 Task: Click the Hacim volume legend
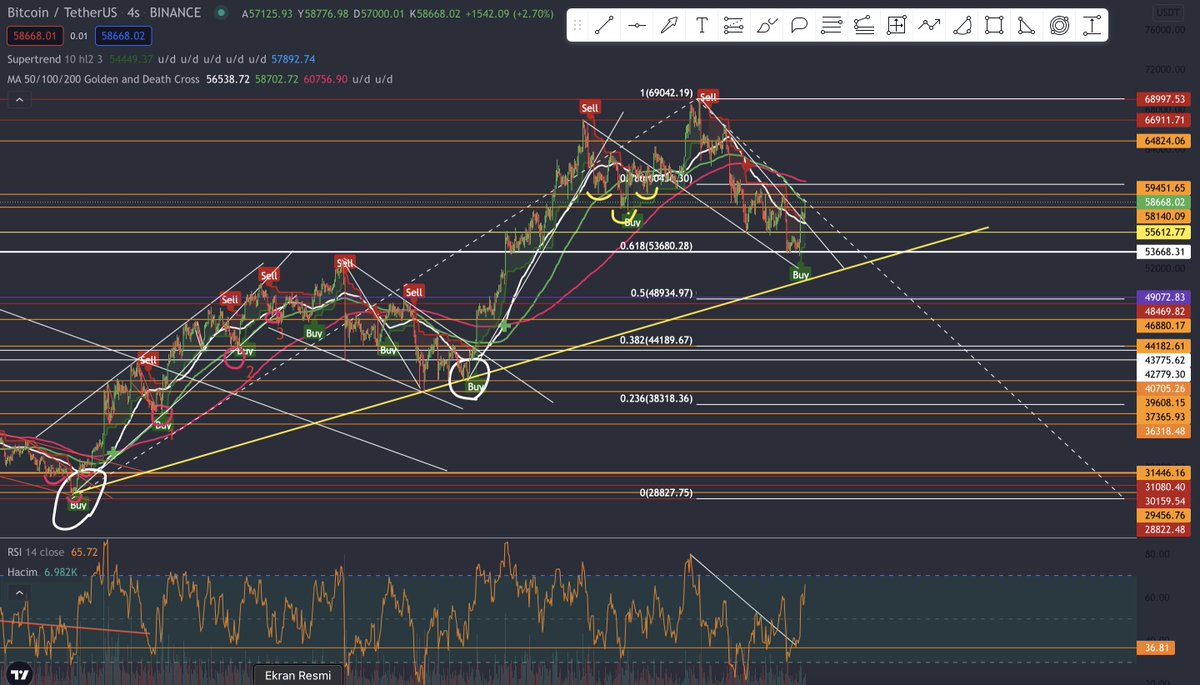click(21, 572)
